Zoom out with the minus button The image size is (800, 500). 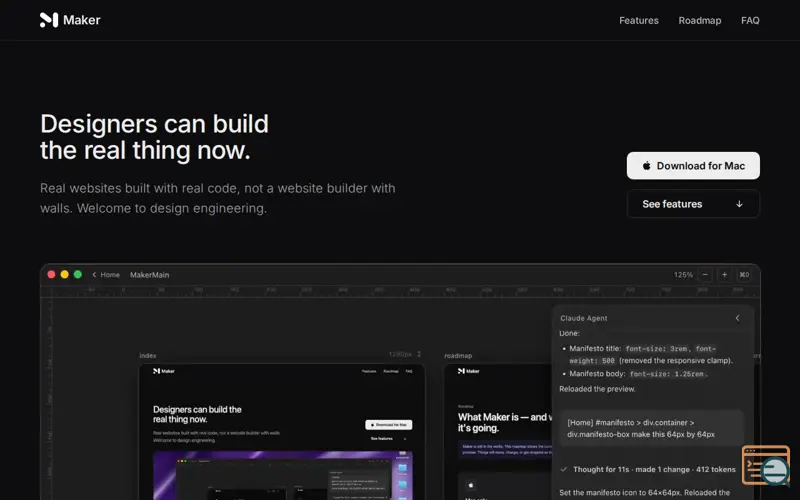pyautogui.click(x=705, y=274)
